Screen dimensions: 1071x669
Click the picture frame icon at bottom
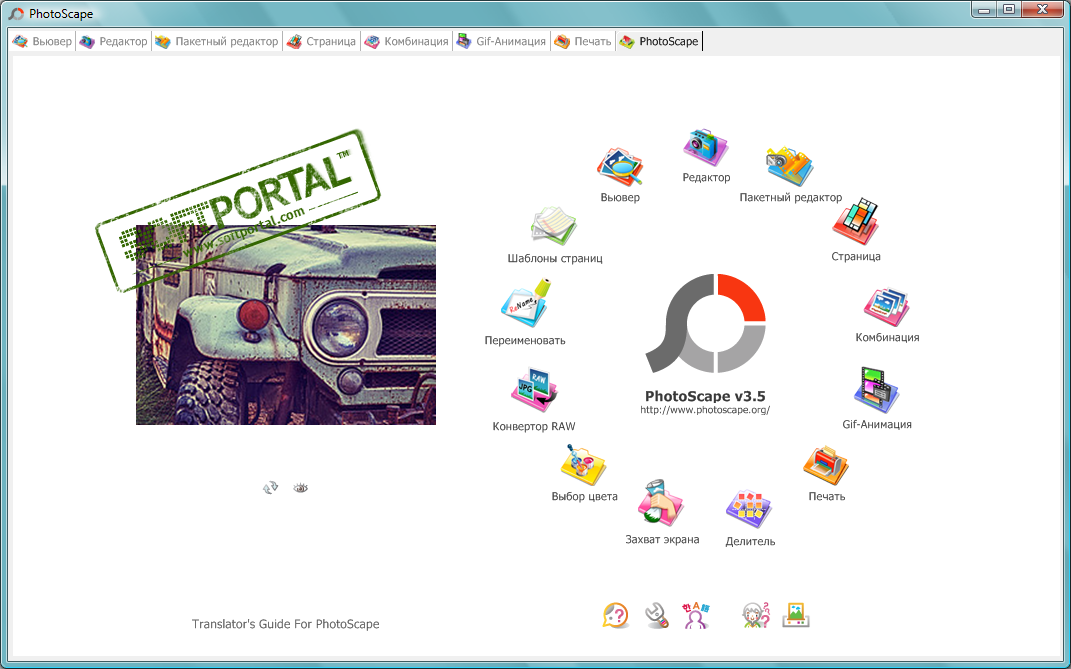(796, 615)
